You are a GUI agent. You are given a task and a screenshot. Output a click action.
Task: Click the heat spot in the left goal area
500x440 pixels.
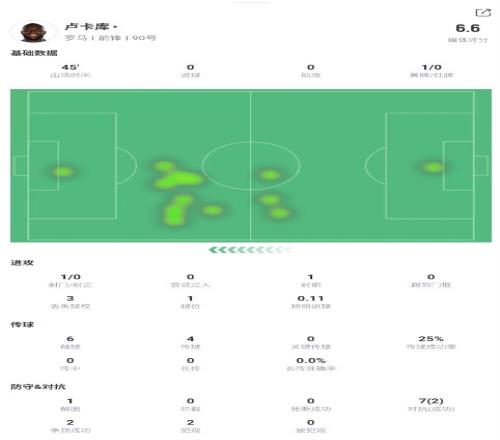point(62,172)
